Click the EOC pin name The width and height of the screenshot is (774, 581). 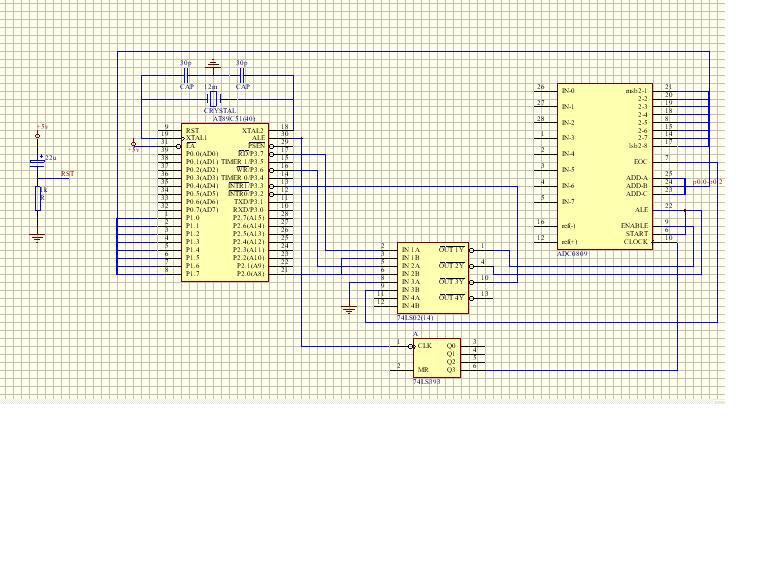(x=640, y=161)
